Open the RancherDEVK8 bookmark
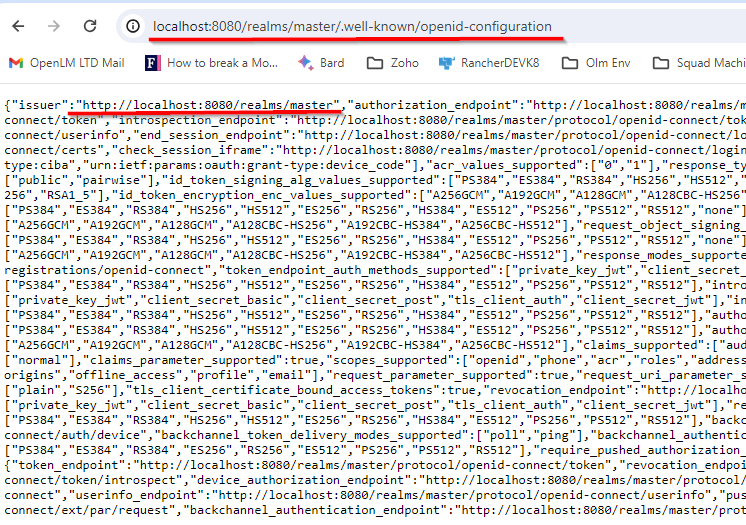The image size is (746, 525). (x=491, y=62)
